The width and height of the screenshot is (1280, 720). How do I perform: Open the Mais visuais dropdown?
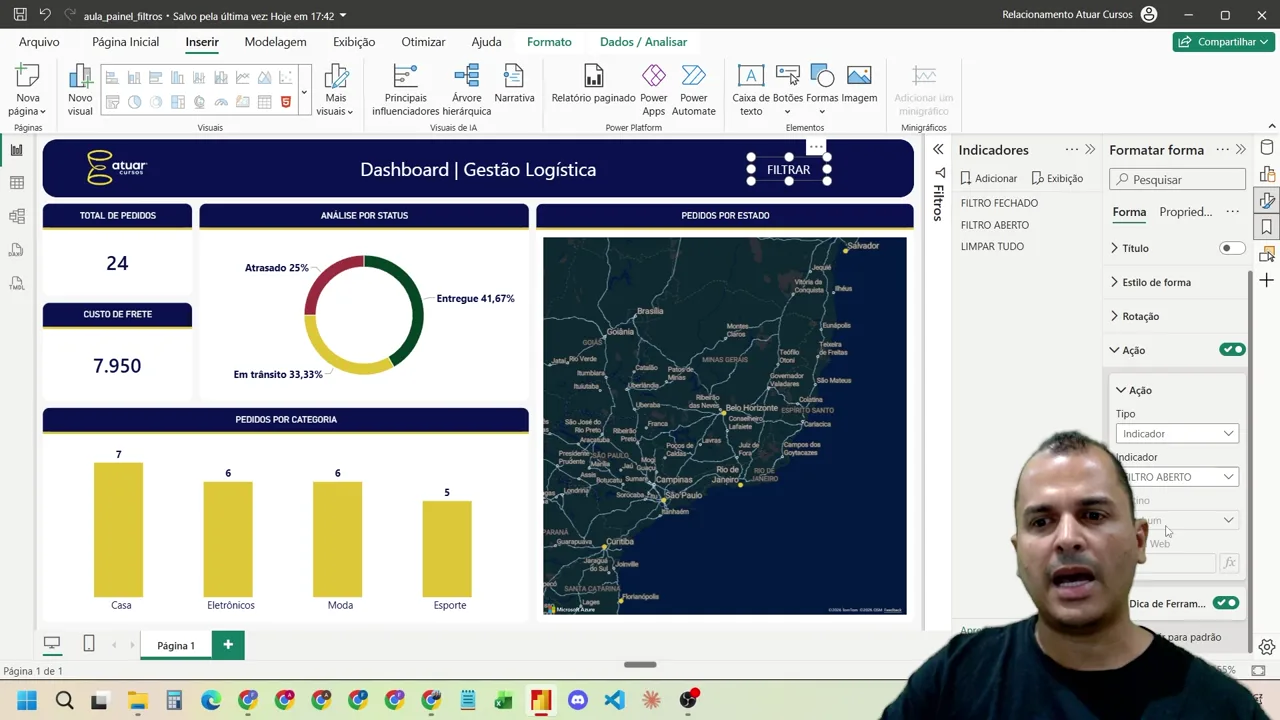335,90
